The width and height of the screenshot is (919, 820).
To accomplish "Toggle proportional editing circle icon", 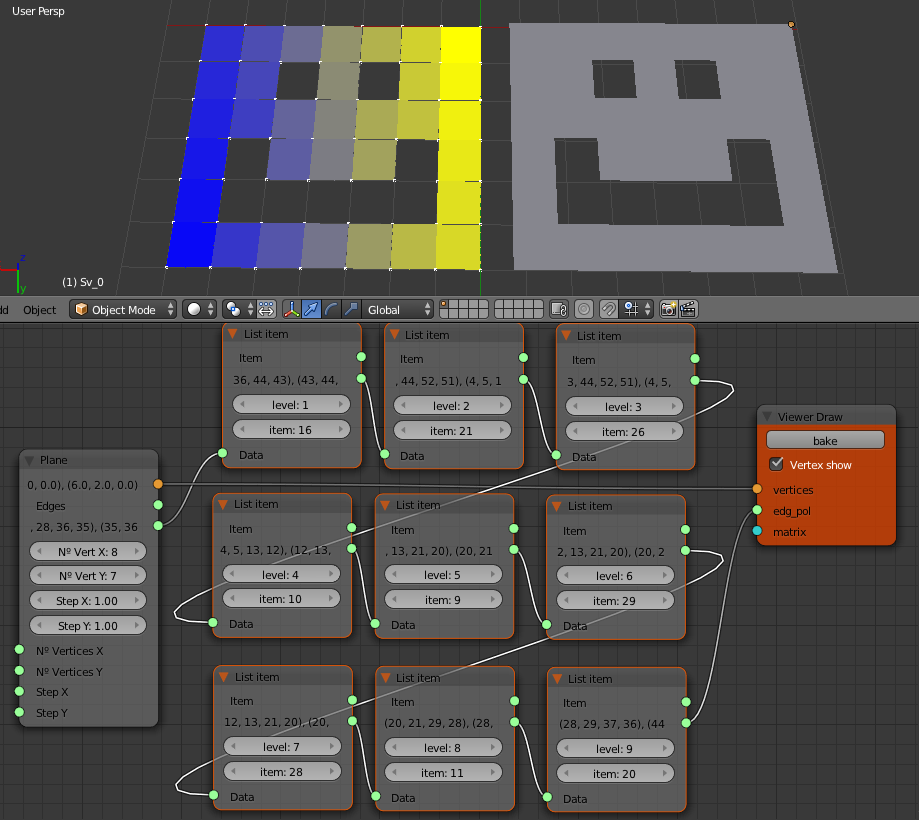I will (584, 309).
